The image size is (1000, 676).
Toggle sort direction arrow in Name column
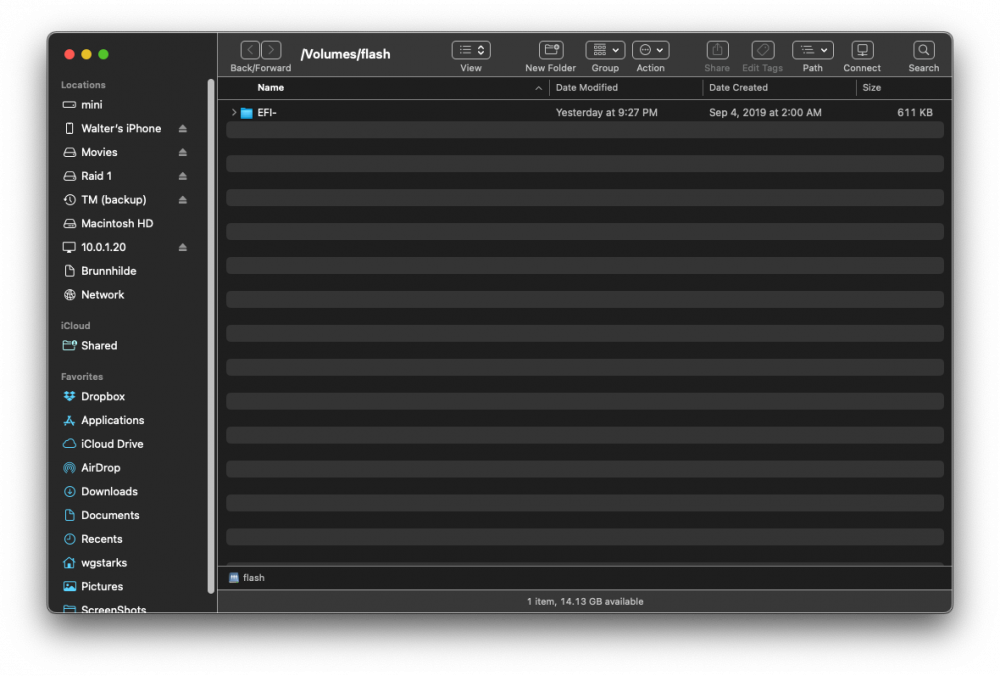click(x=538, y=88)
